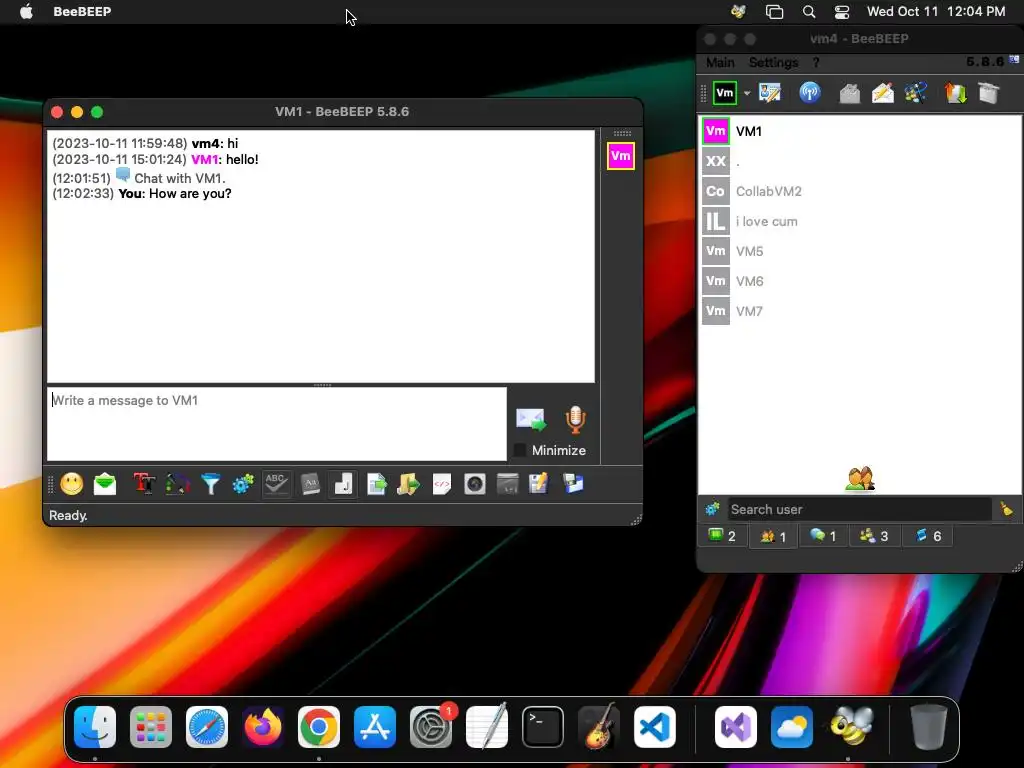Image resolution: width=1024 pixels, height=768 pixels.
Task: Select user VM5 in the list
Action: (860, 251)
